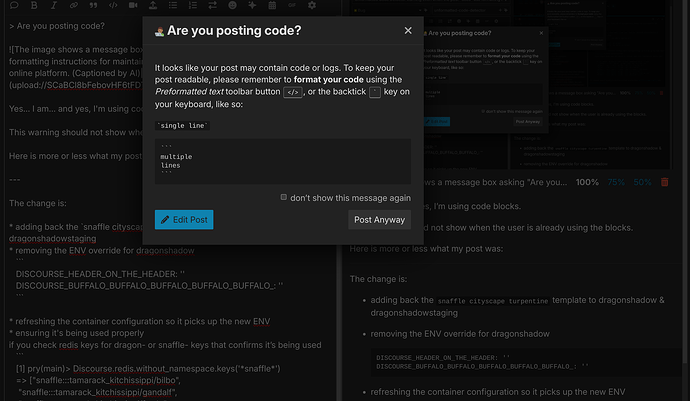Scale preview image to 75%

tap(616, 182)
